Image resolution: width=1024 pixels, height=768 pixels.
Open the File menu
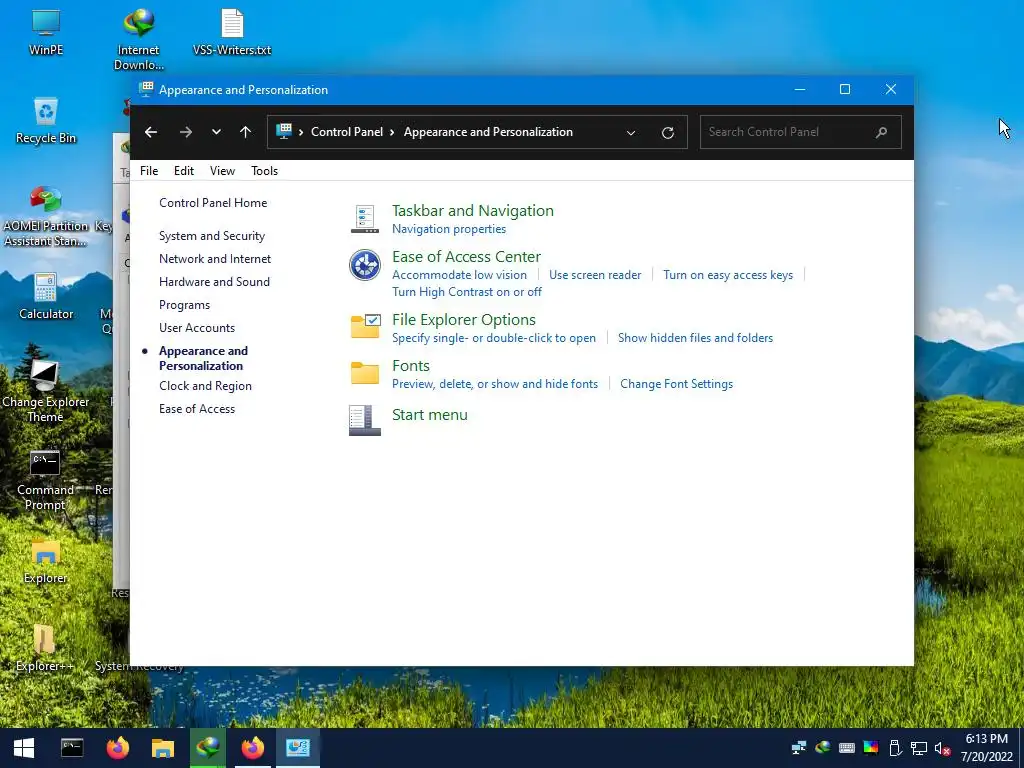coord(149,170)
